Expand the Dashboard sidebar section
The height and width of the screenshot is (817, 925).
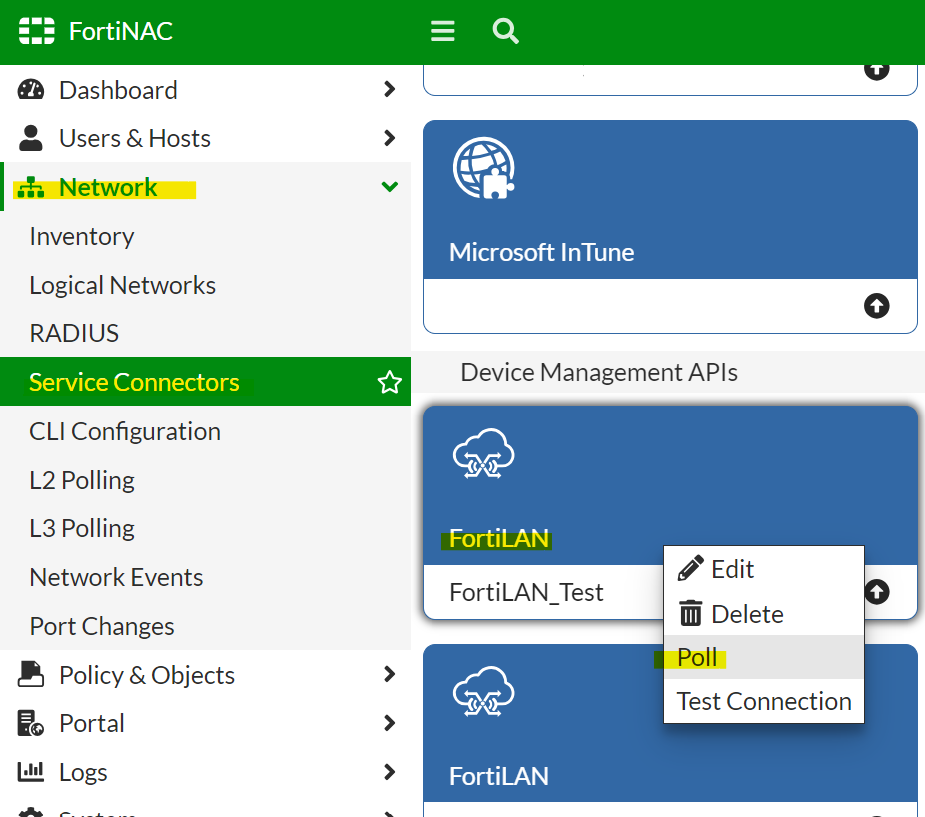[389, 89]
